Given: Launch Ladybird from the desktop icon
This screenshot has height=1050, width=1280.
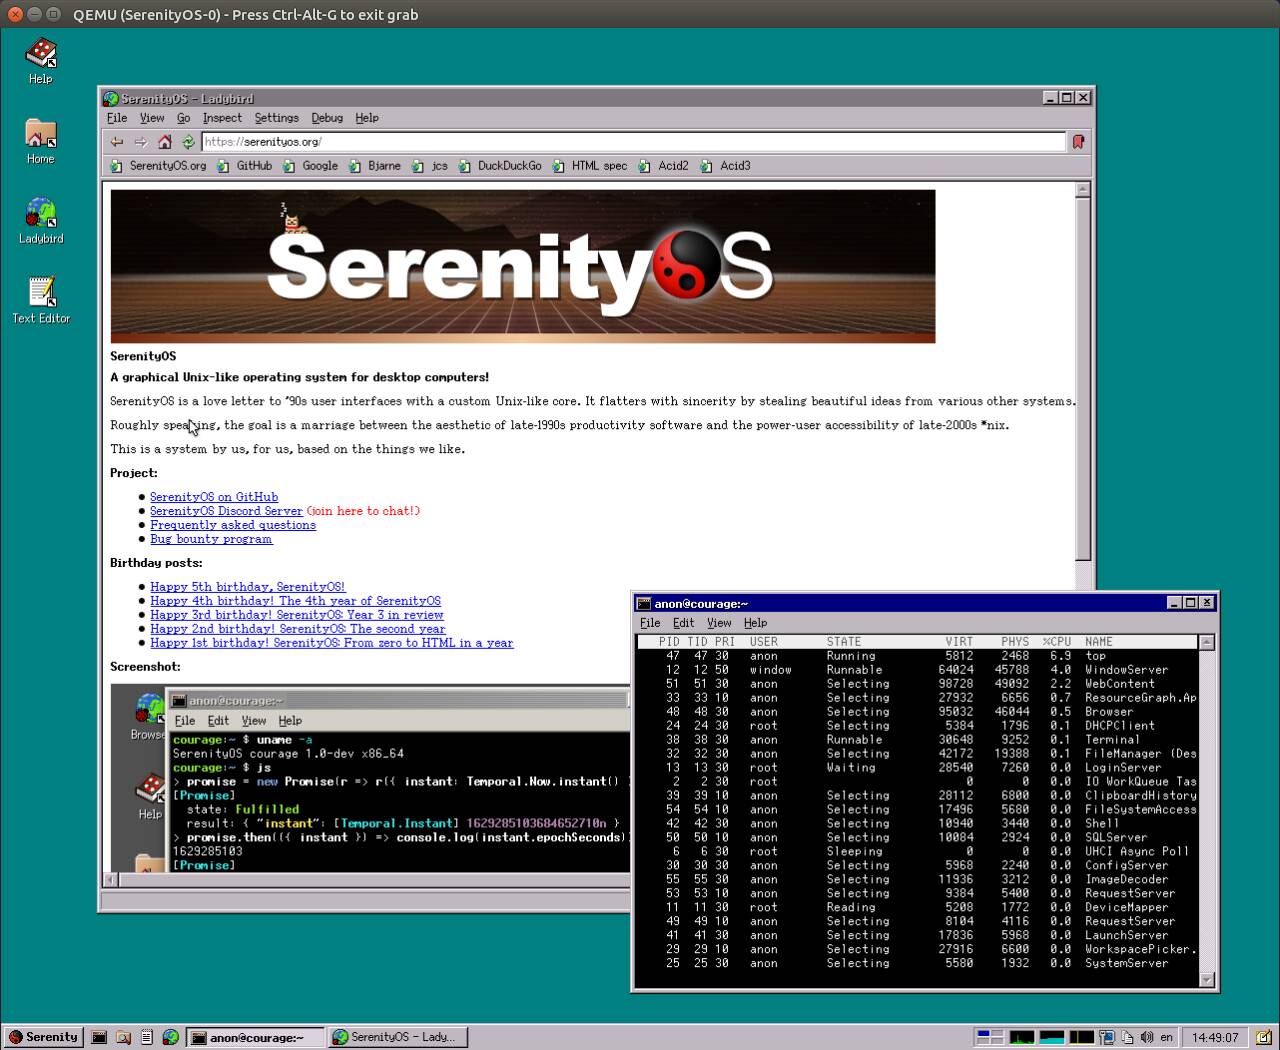Looking at the screenshot, I should [x=40, y=221].
